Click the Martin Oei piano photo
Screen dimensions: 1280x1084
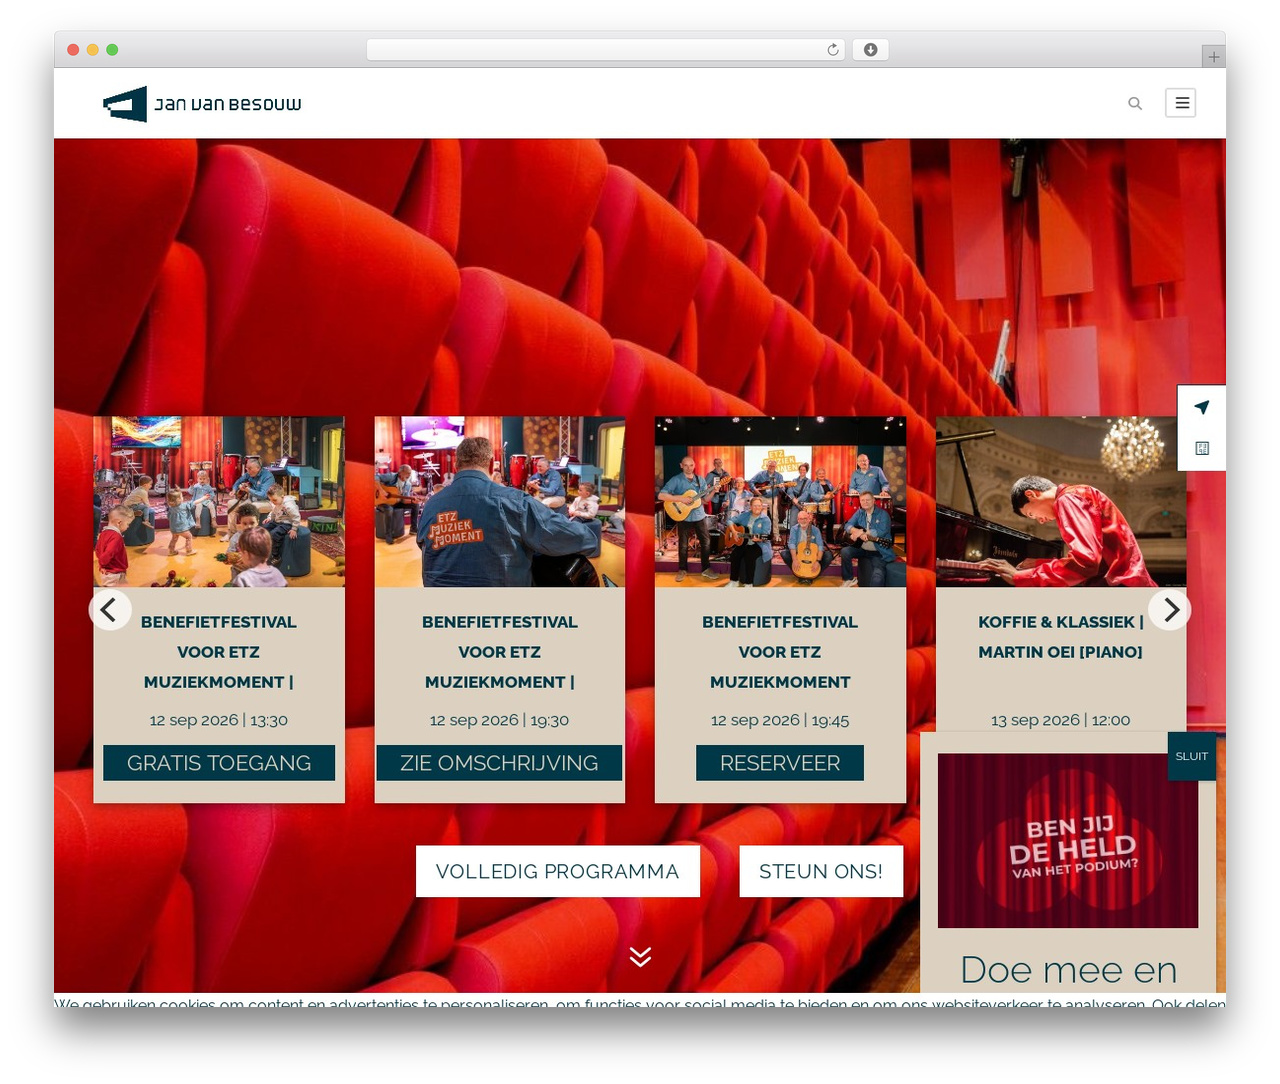click(1061, 502)
